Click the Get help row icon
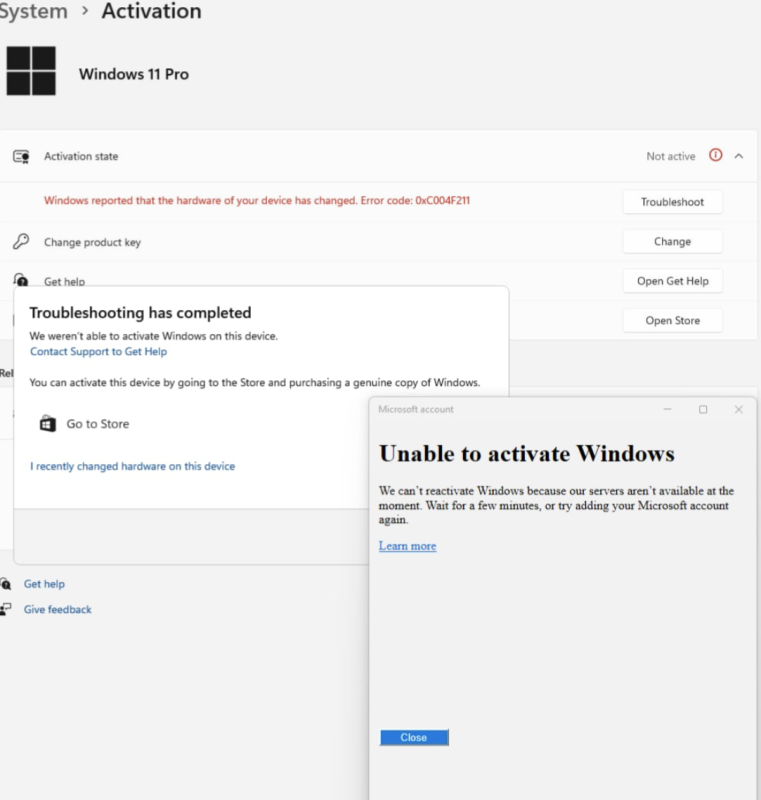Viewport: 761px width, 800px height. [x=21, y=280]
